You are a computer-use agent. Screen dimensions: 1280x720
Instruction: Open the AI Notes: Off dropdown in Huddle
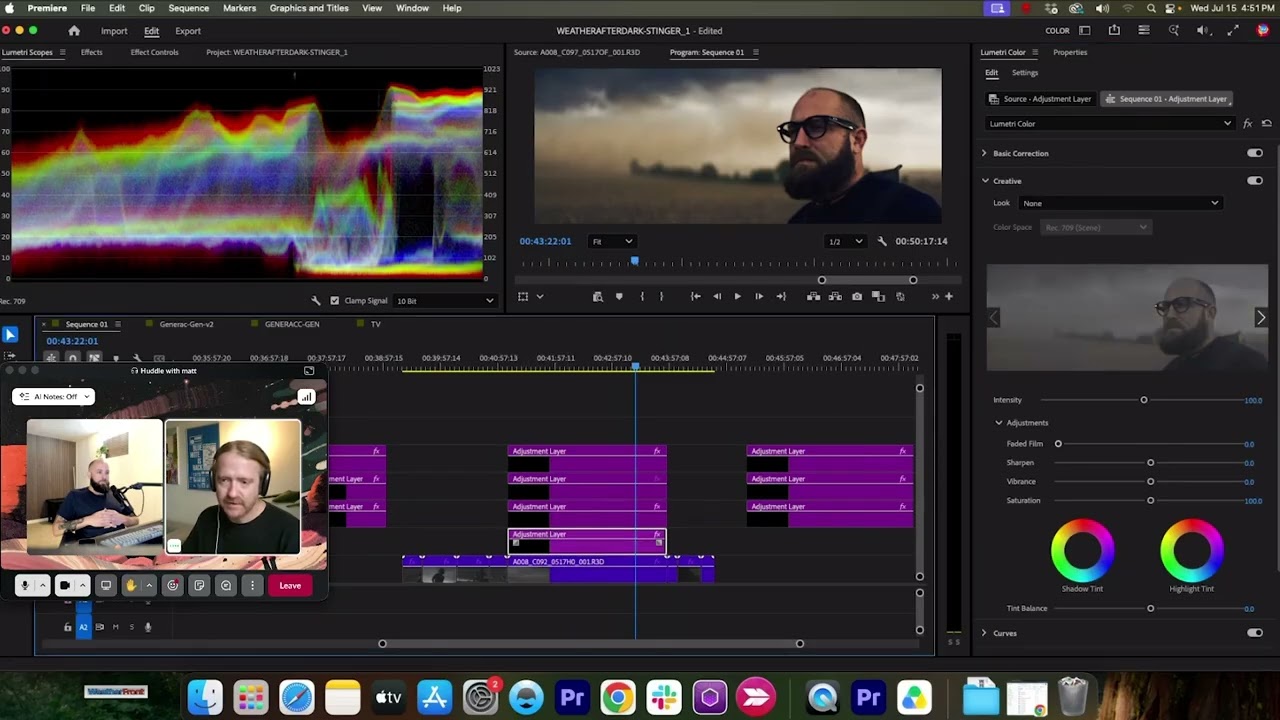pyautogui.click(x=54, y=397)
